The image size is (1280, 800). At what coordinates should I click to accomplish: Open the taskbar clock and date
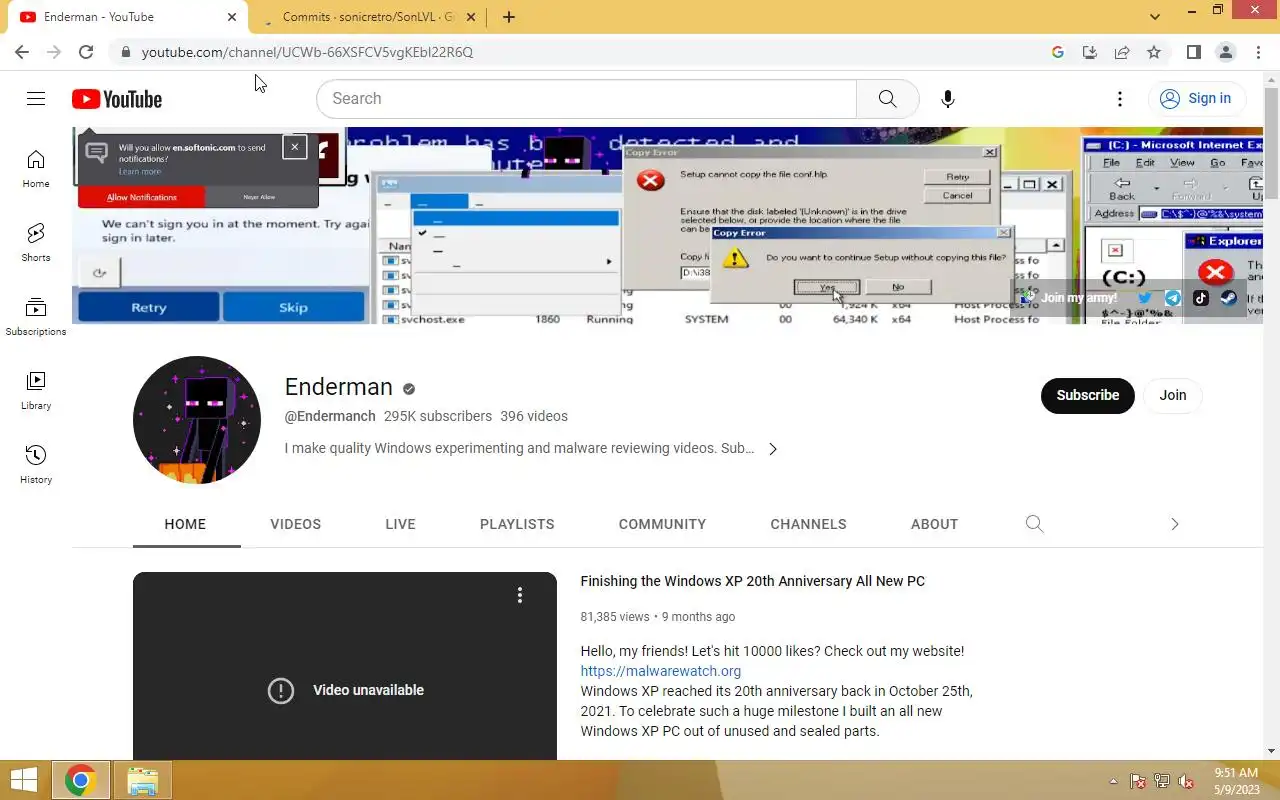(x=1237, y=781)
